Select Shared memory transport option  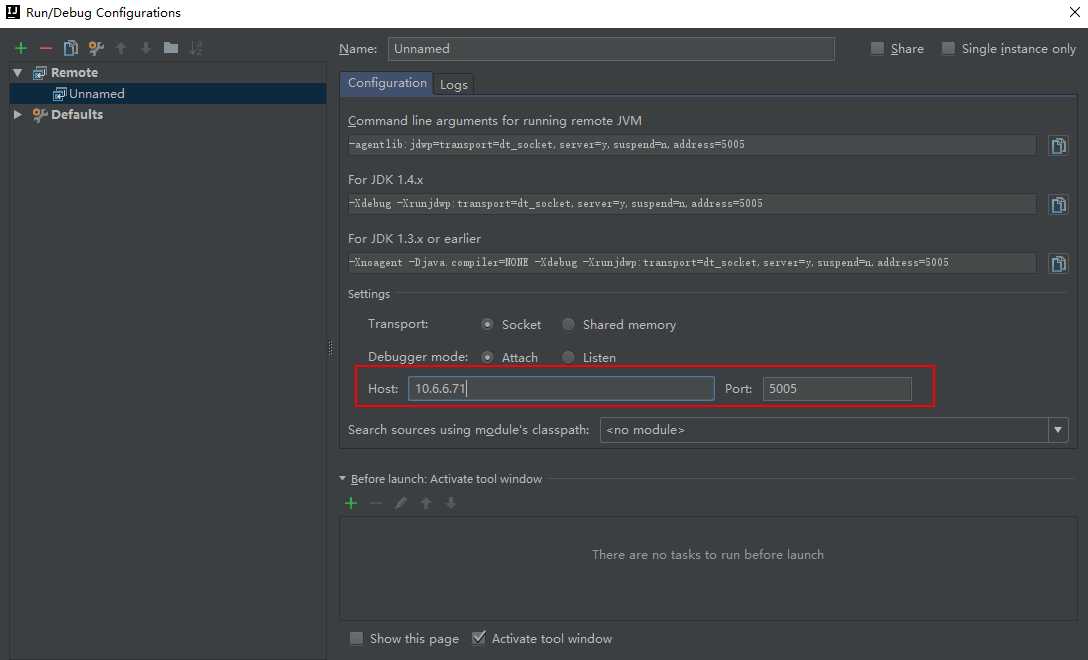coord(569,324)
